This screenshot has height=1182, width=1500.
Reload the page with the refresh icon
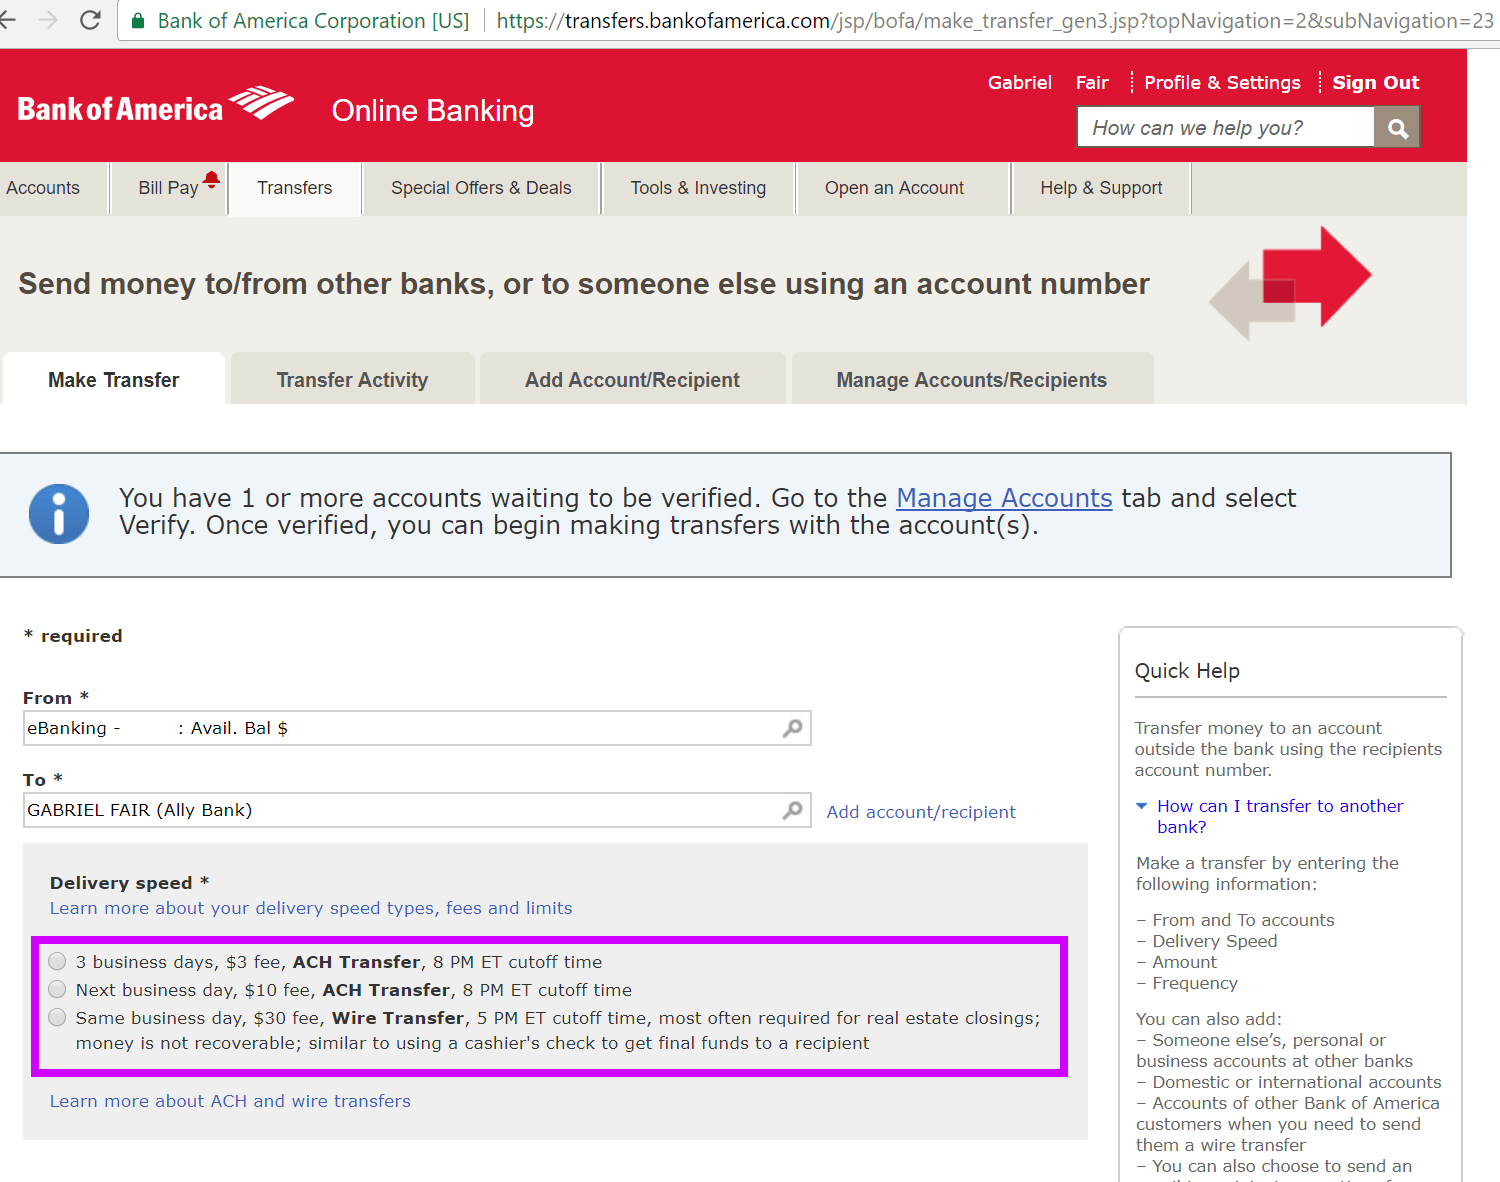90,20
